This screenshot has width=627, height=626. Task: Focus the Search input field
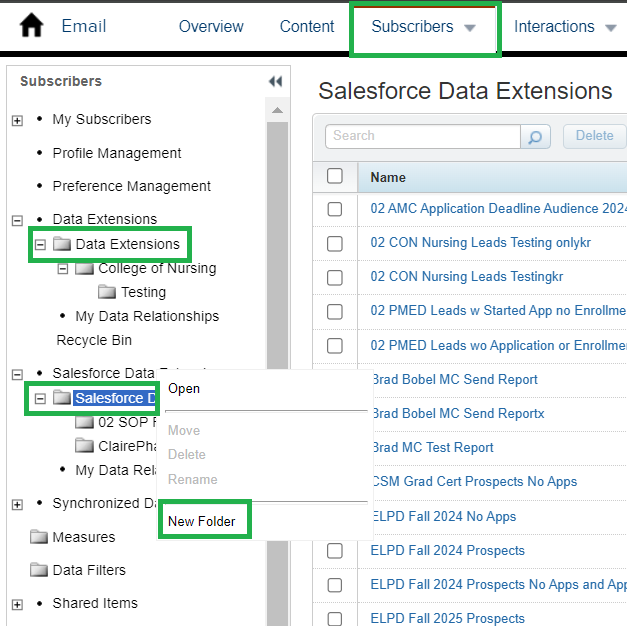423,136
